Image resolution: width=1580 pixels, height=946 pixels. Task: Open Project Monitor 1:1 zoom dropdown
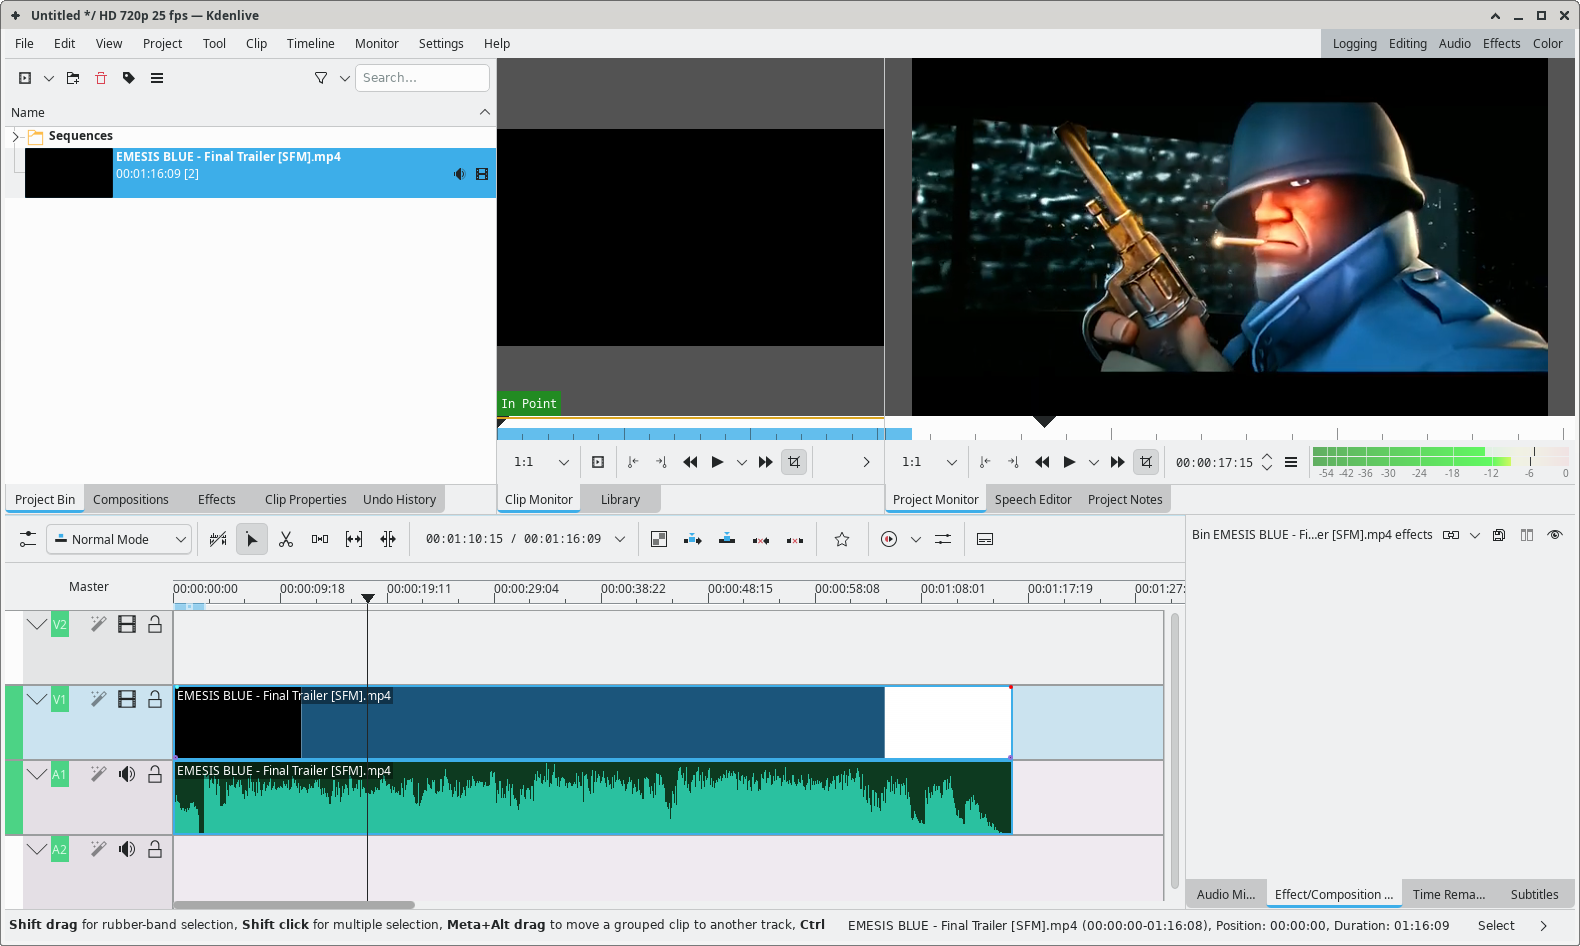tap(929, 462)
